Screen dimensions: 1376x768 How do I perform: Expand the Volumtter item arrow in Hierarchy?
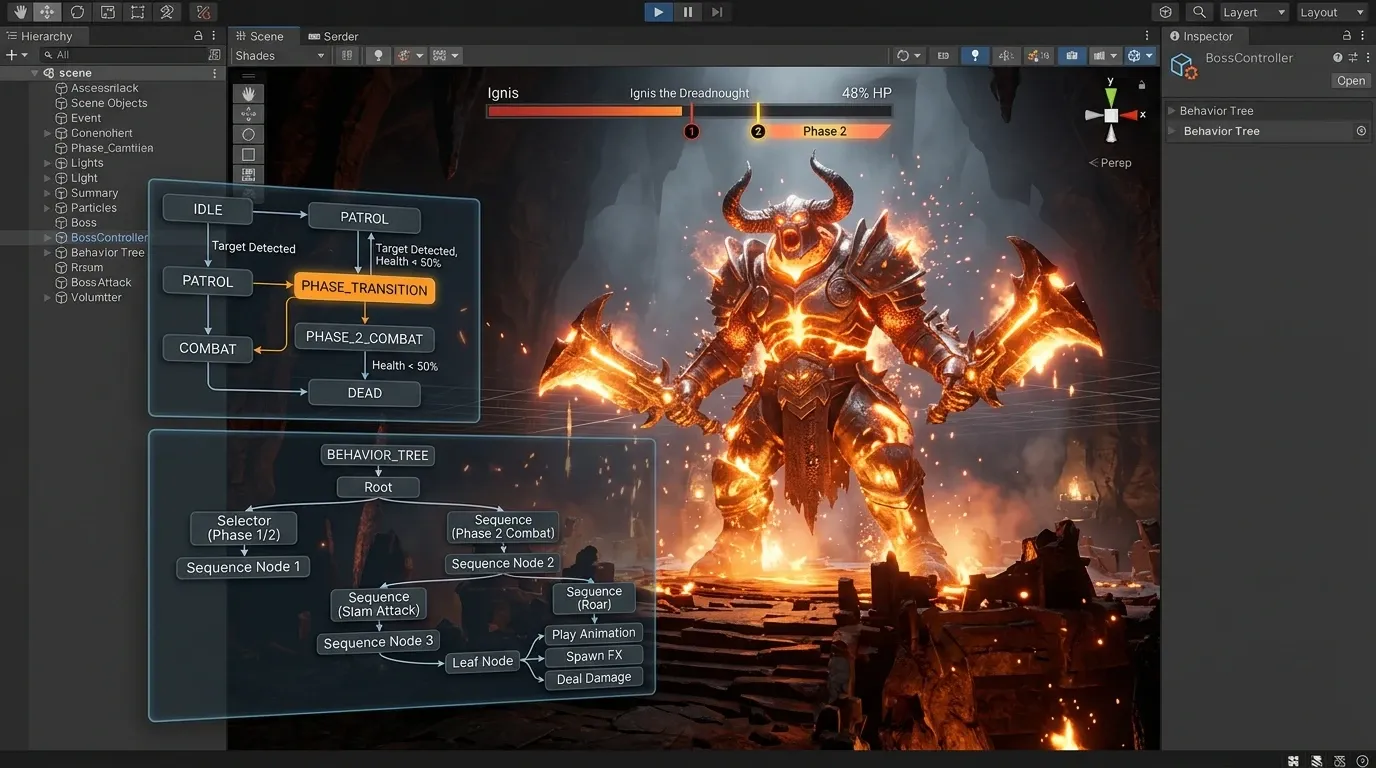(x=47, y=298)
